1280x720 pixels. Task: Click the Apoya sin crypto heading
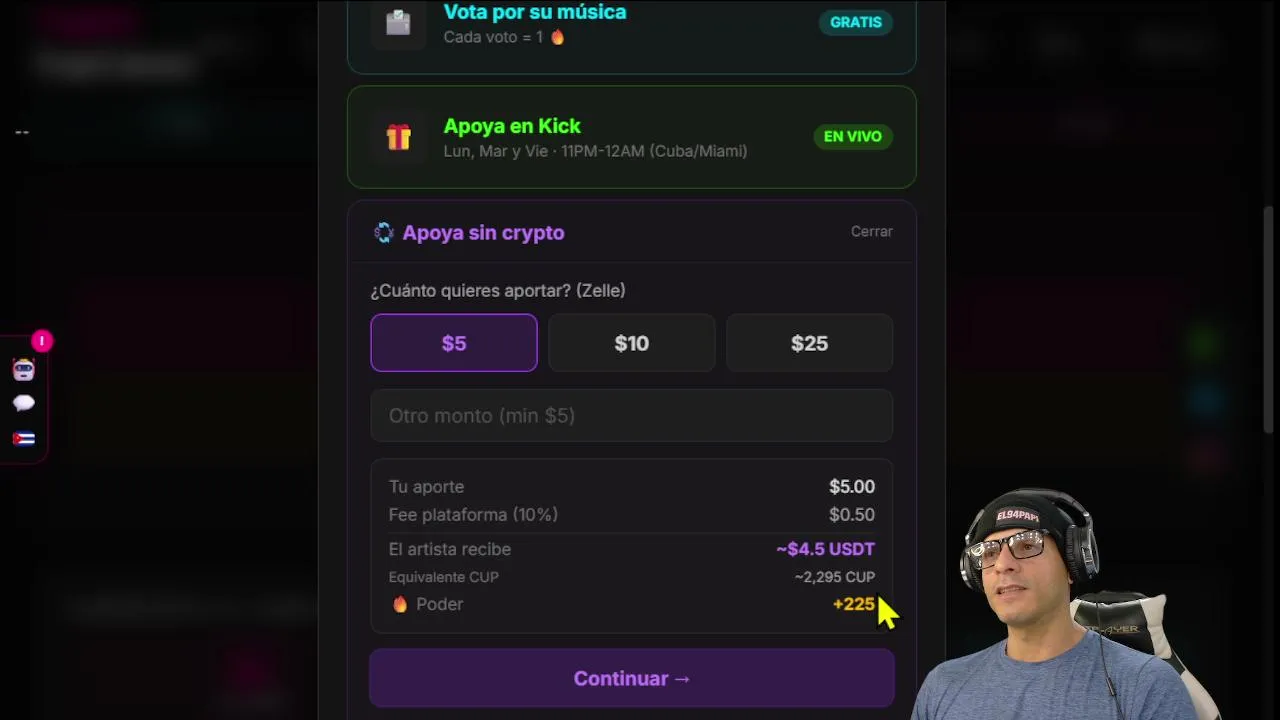483,233
